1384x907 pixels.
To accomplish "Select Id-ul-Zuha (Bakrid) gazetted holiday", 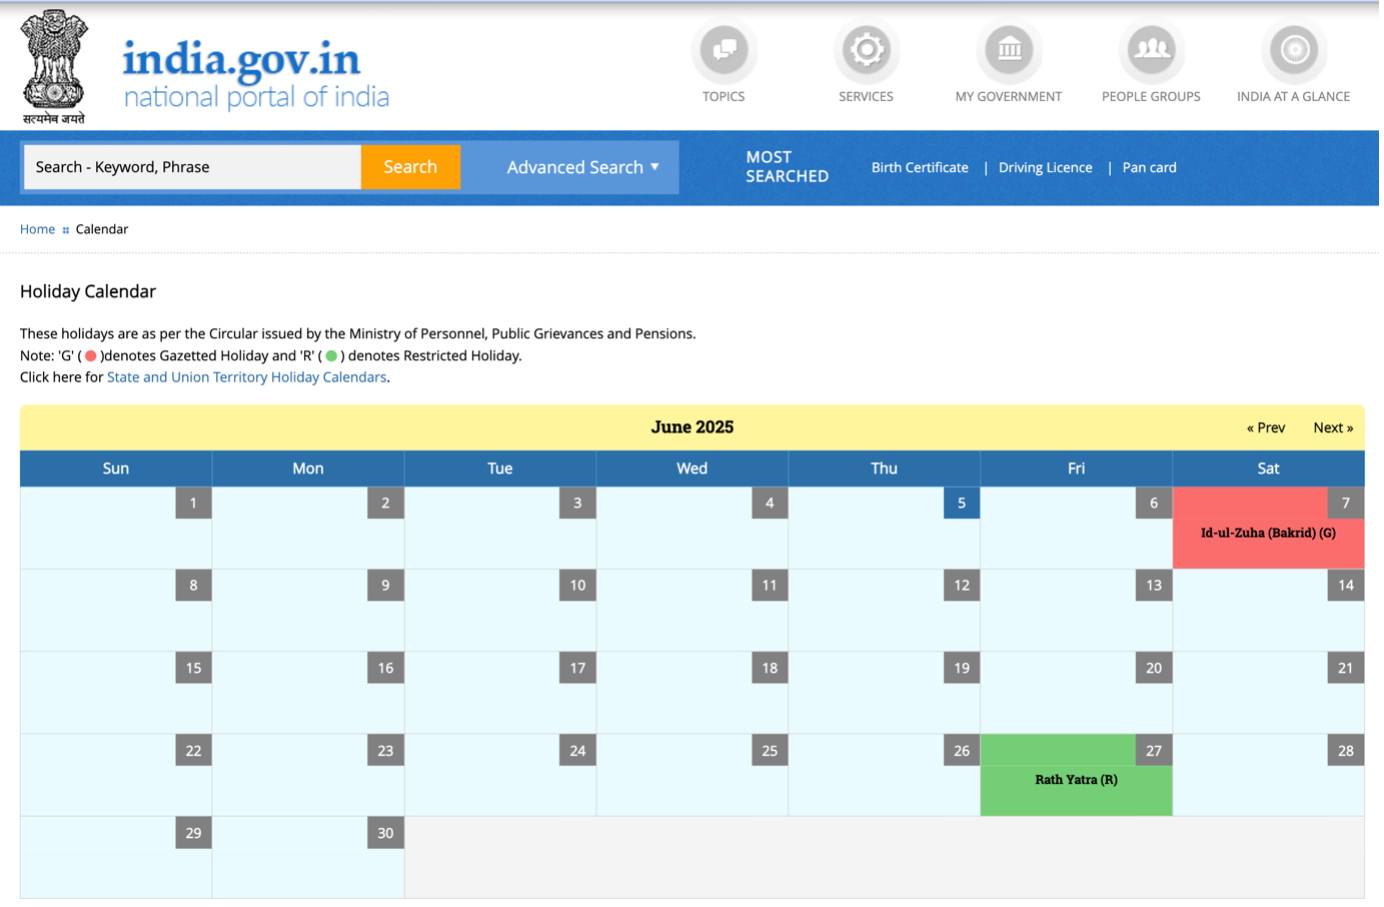I will pyautogui.click(x=1267, y=533).
